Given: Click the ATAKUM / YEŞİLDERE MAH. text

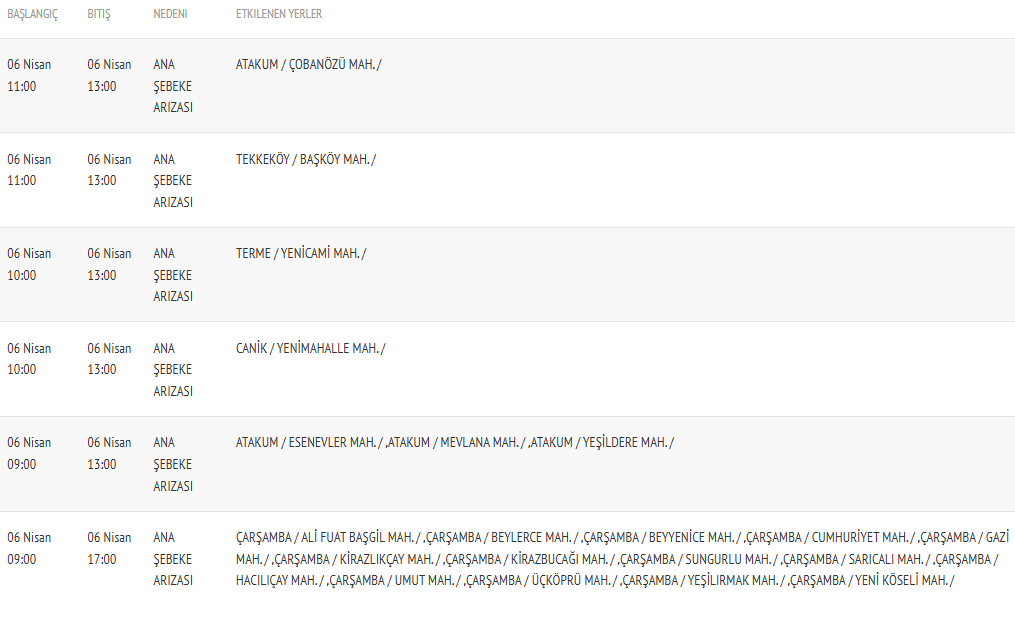Looking at the screenshot, I should (x=603, y=442).
